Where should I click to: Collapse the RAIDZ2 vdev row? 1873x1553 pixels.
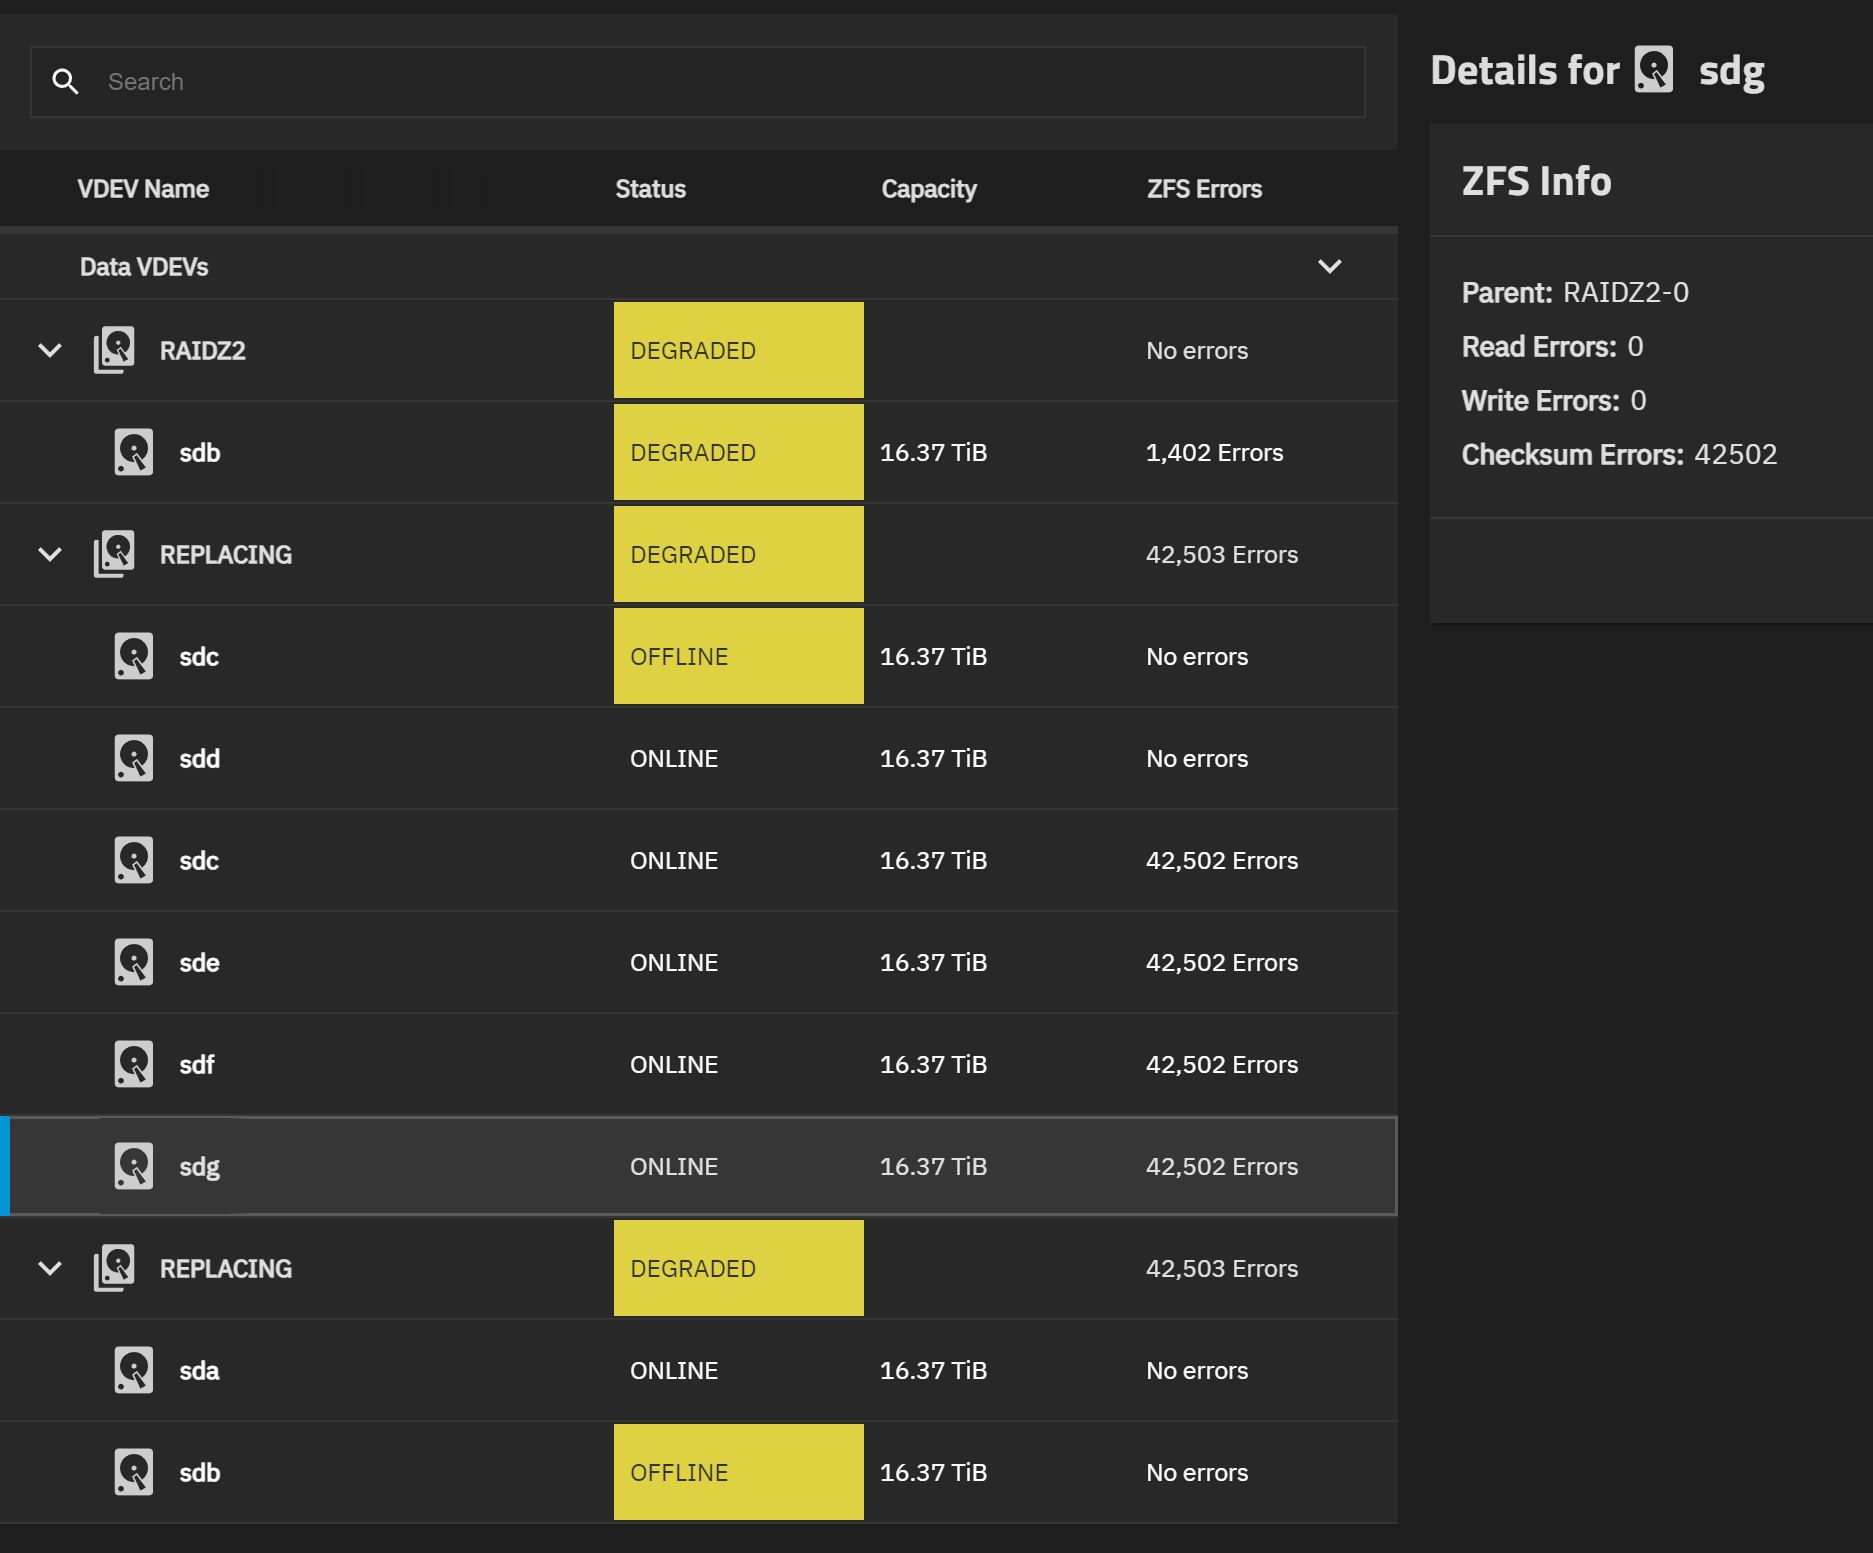[50, 350]
